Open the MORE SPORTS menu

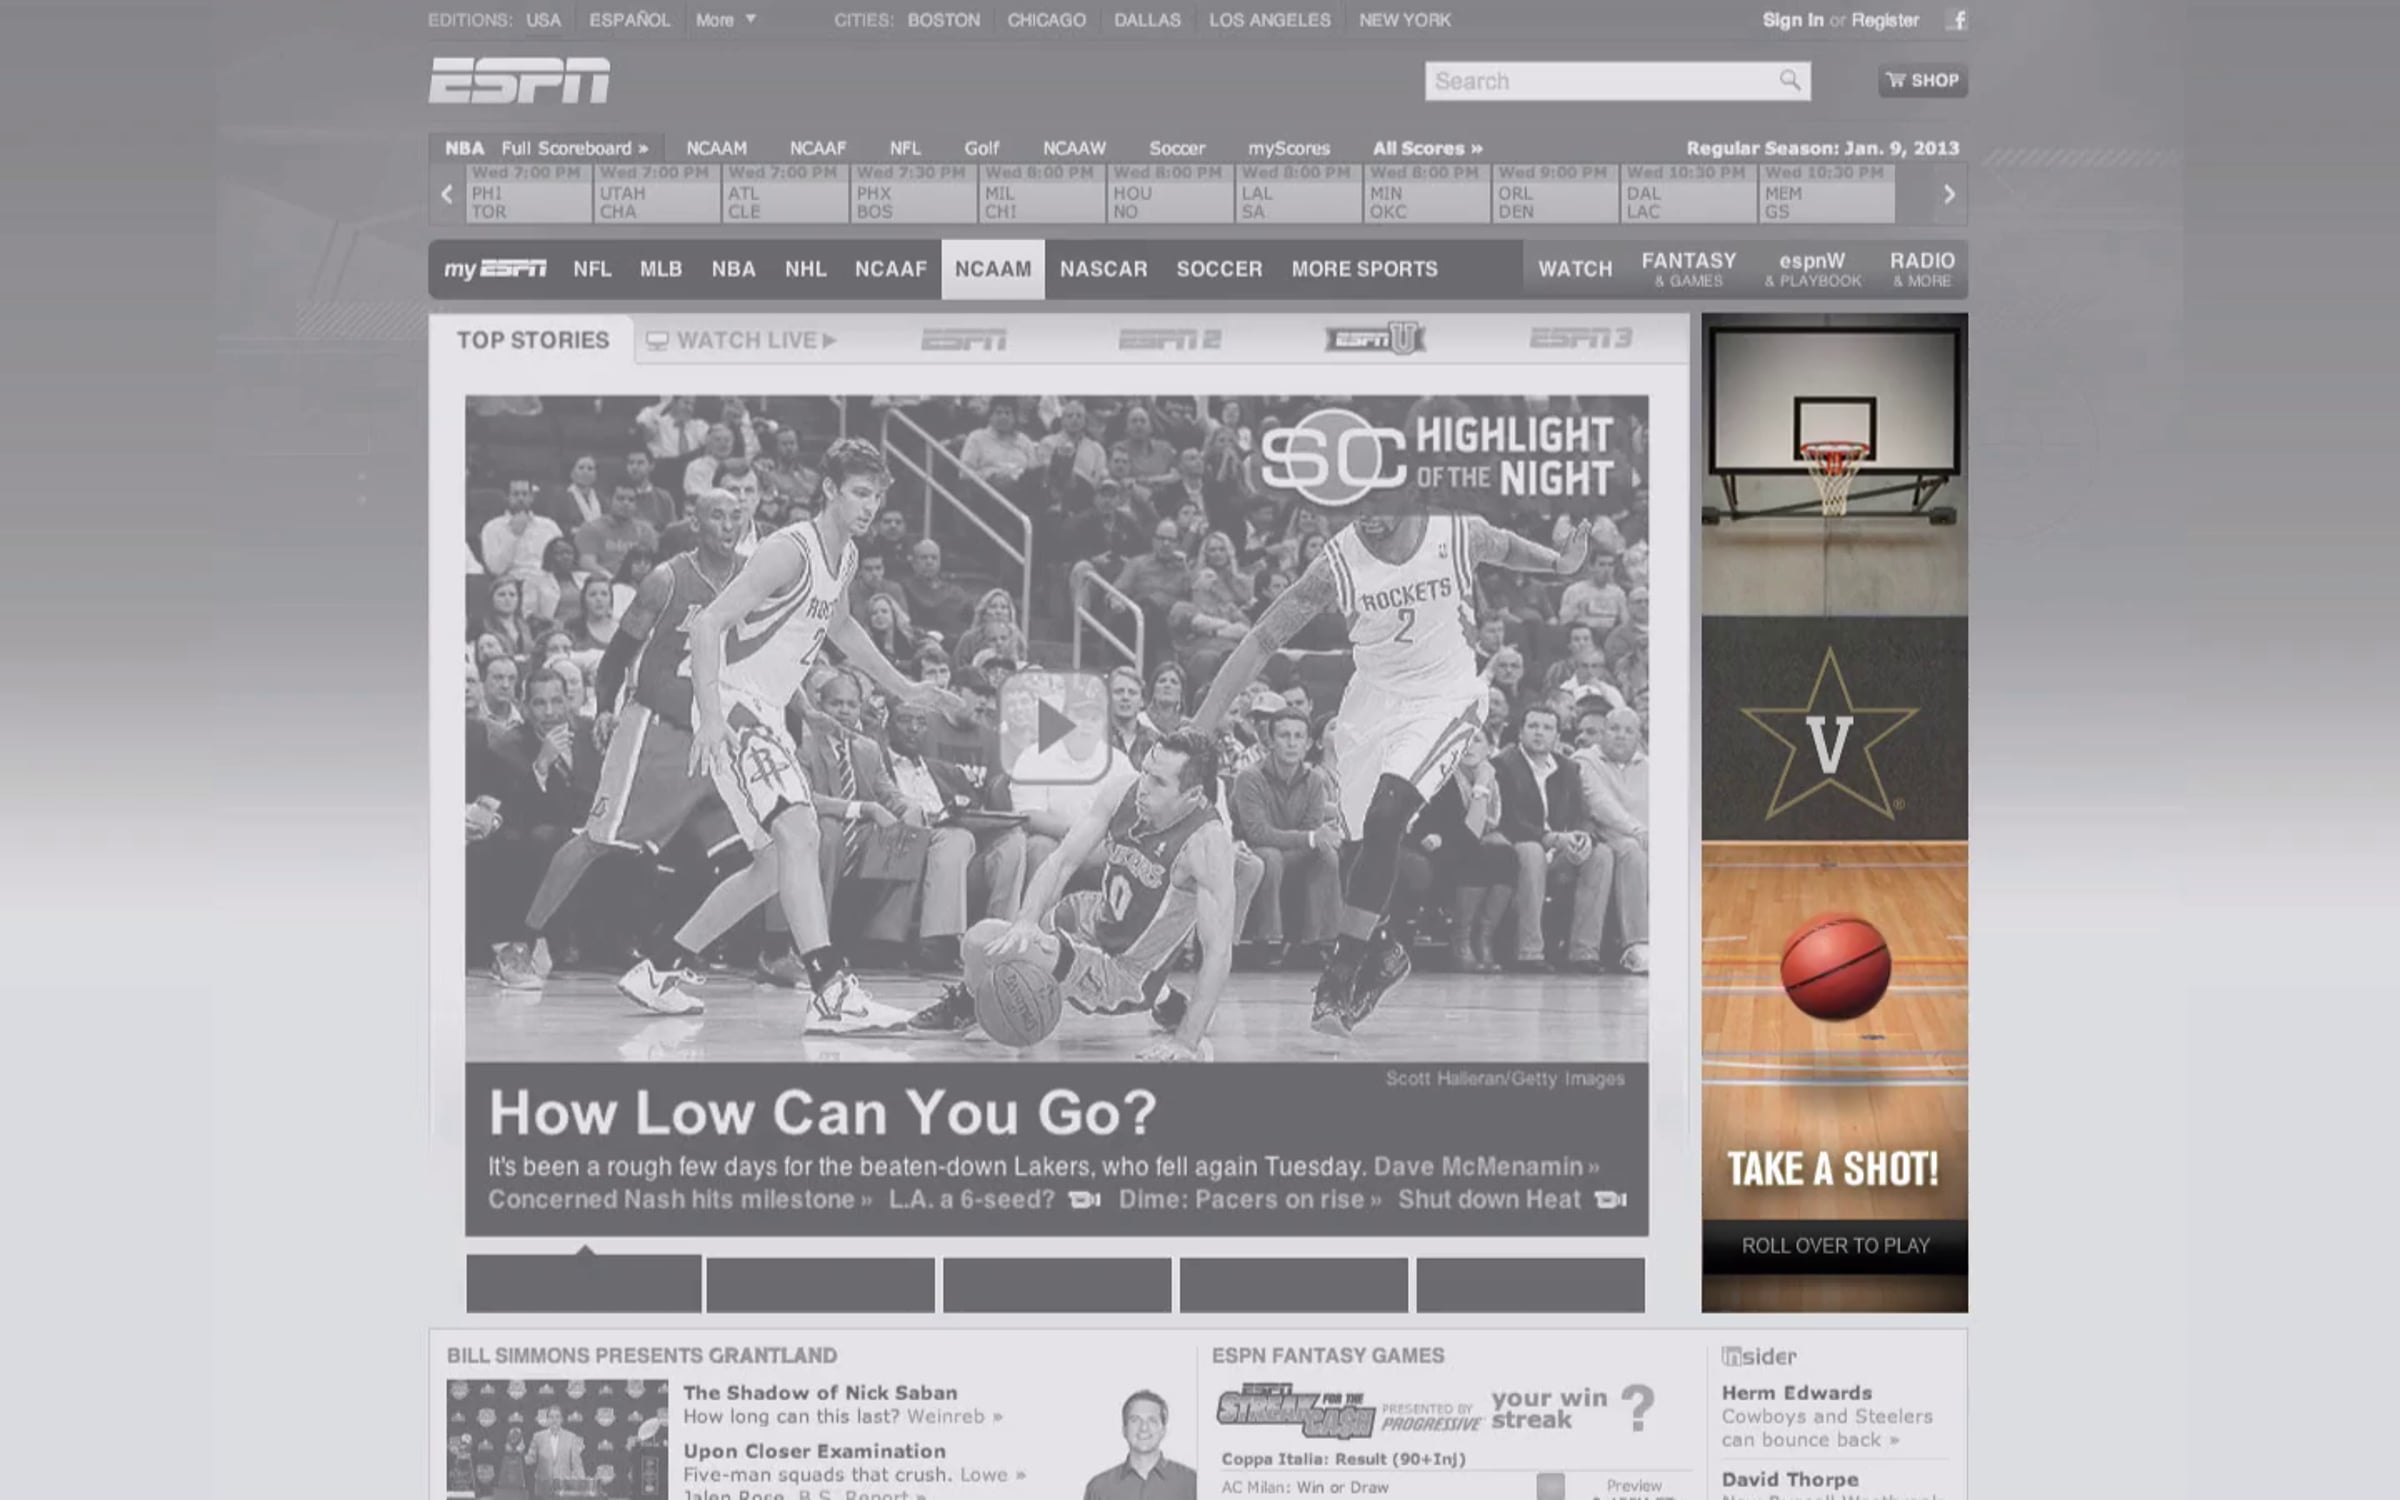click(x=1364, y=269)
